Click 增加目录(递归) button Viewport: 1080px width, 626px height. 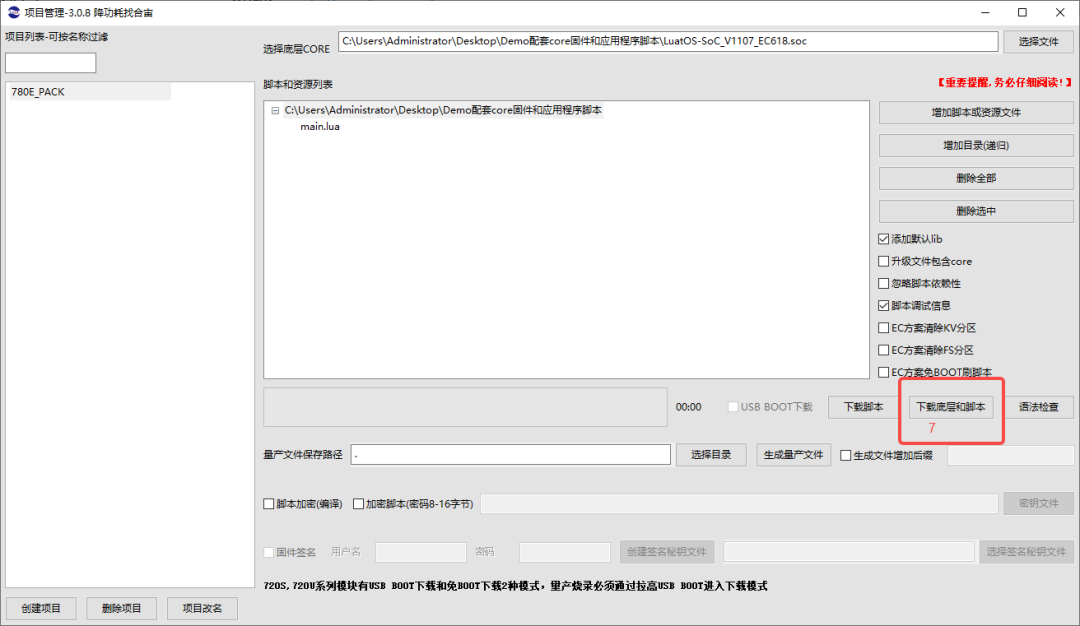click(975, 145)
